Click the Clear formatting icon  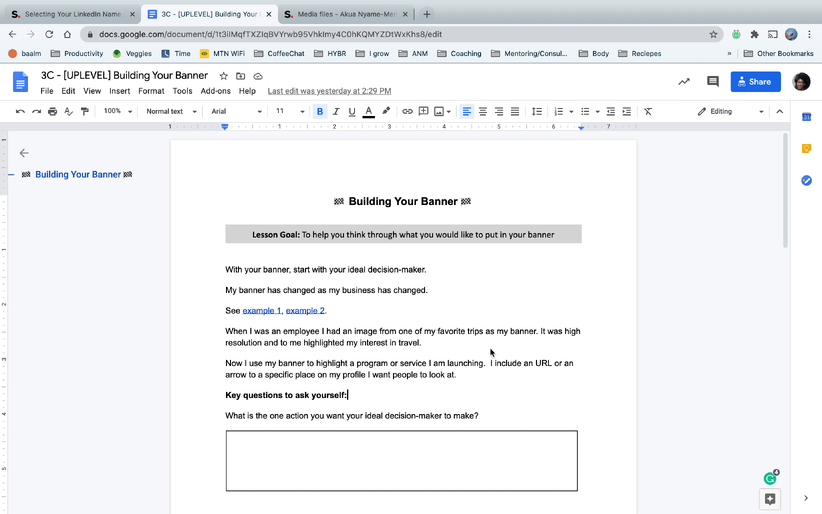coord(648,111)
